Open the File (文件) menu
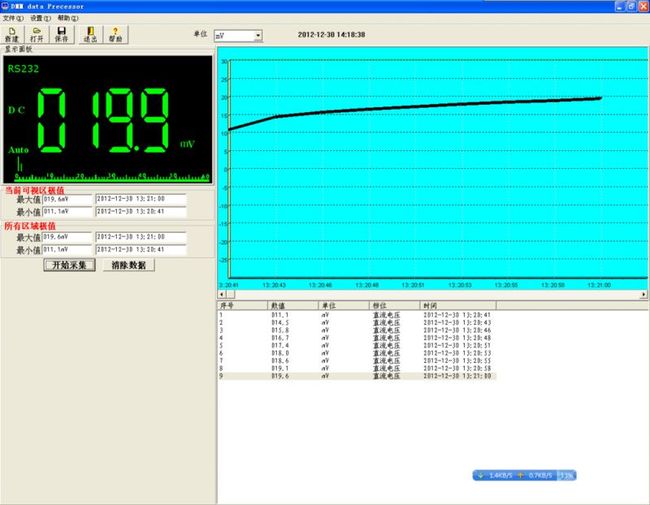 click(13, 18)
